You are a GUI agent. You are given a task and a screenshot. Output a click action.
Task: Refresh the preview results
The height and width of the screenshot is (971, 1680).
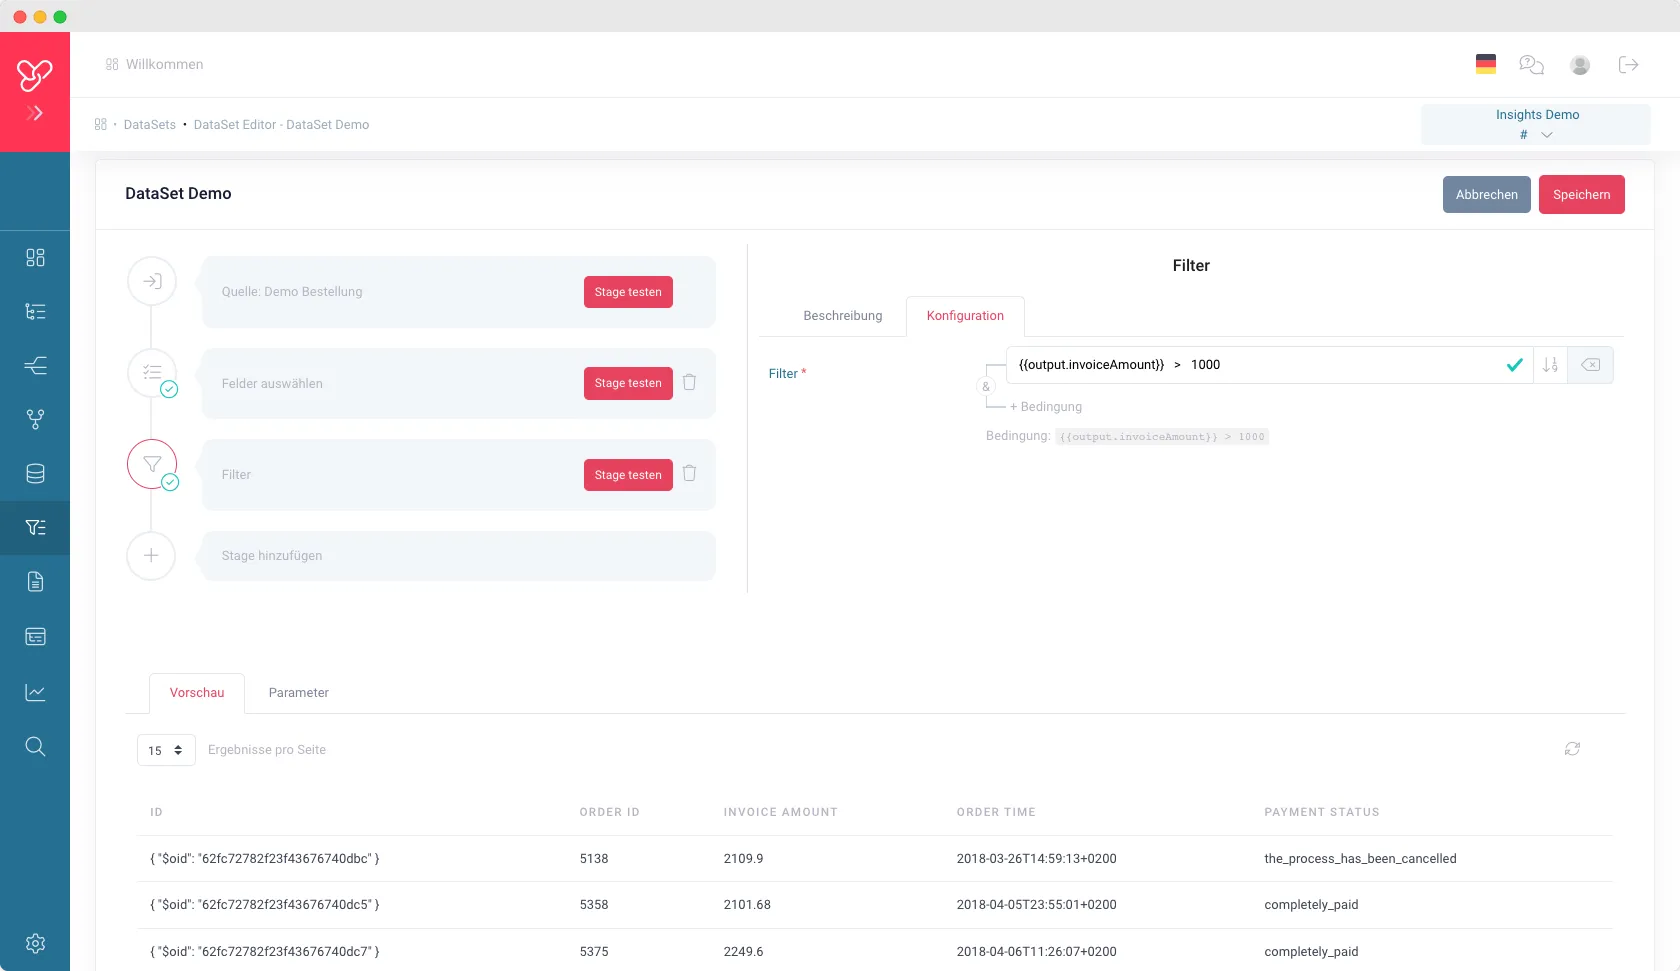coord(1572,749)
